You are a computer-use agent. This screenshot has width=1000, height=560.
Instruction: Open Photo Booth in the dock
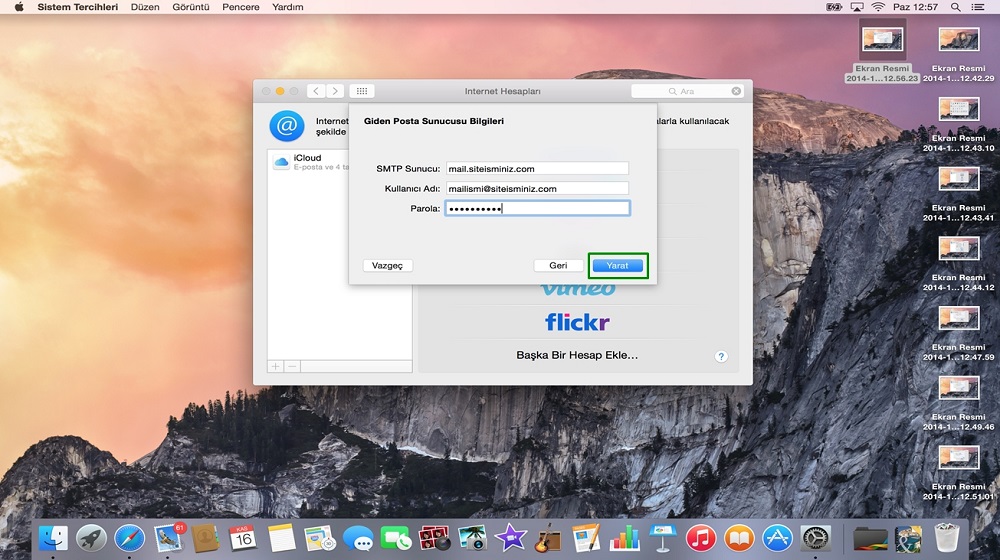point(434,538)
